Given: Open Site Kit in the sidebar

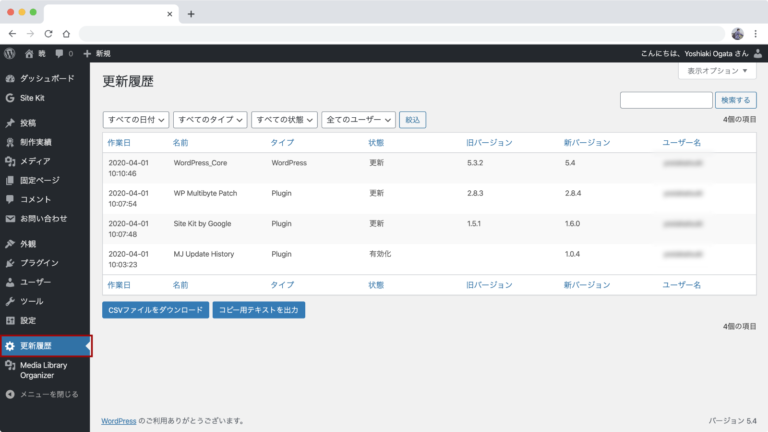Looking at the screenshot, I should pyautogui.click(x=32, y=98).
